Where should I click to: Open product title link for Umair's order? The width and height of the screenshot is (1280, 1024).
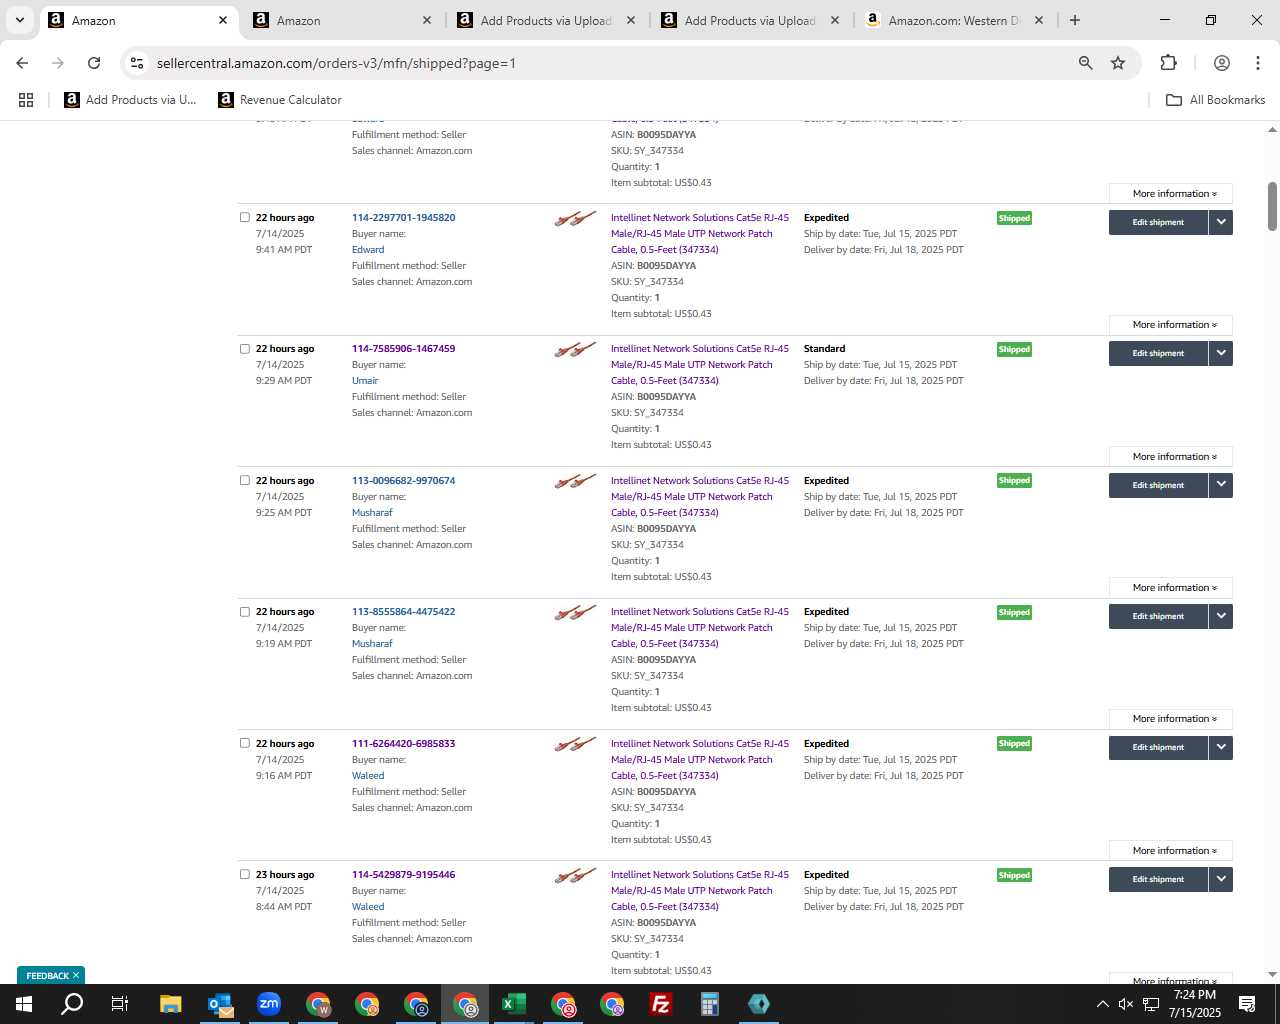pyautogui.click(x=700, y=365)
